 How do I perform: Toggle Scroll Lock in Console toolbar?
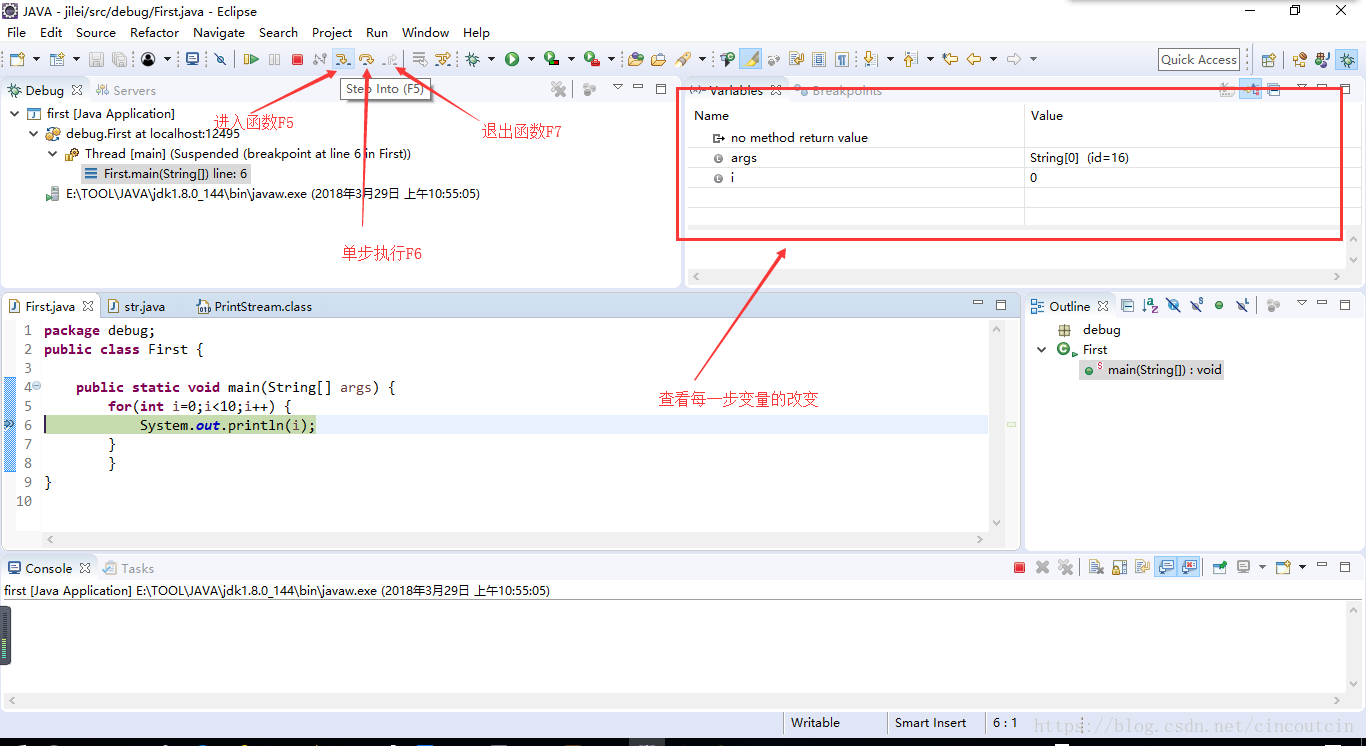(1119, 568)
